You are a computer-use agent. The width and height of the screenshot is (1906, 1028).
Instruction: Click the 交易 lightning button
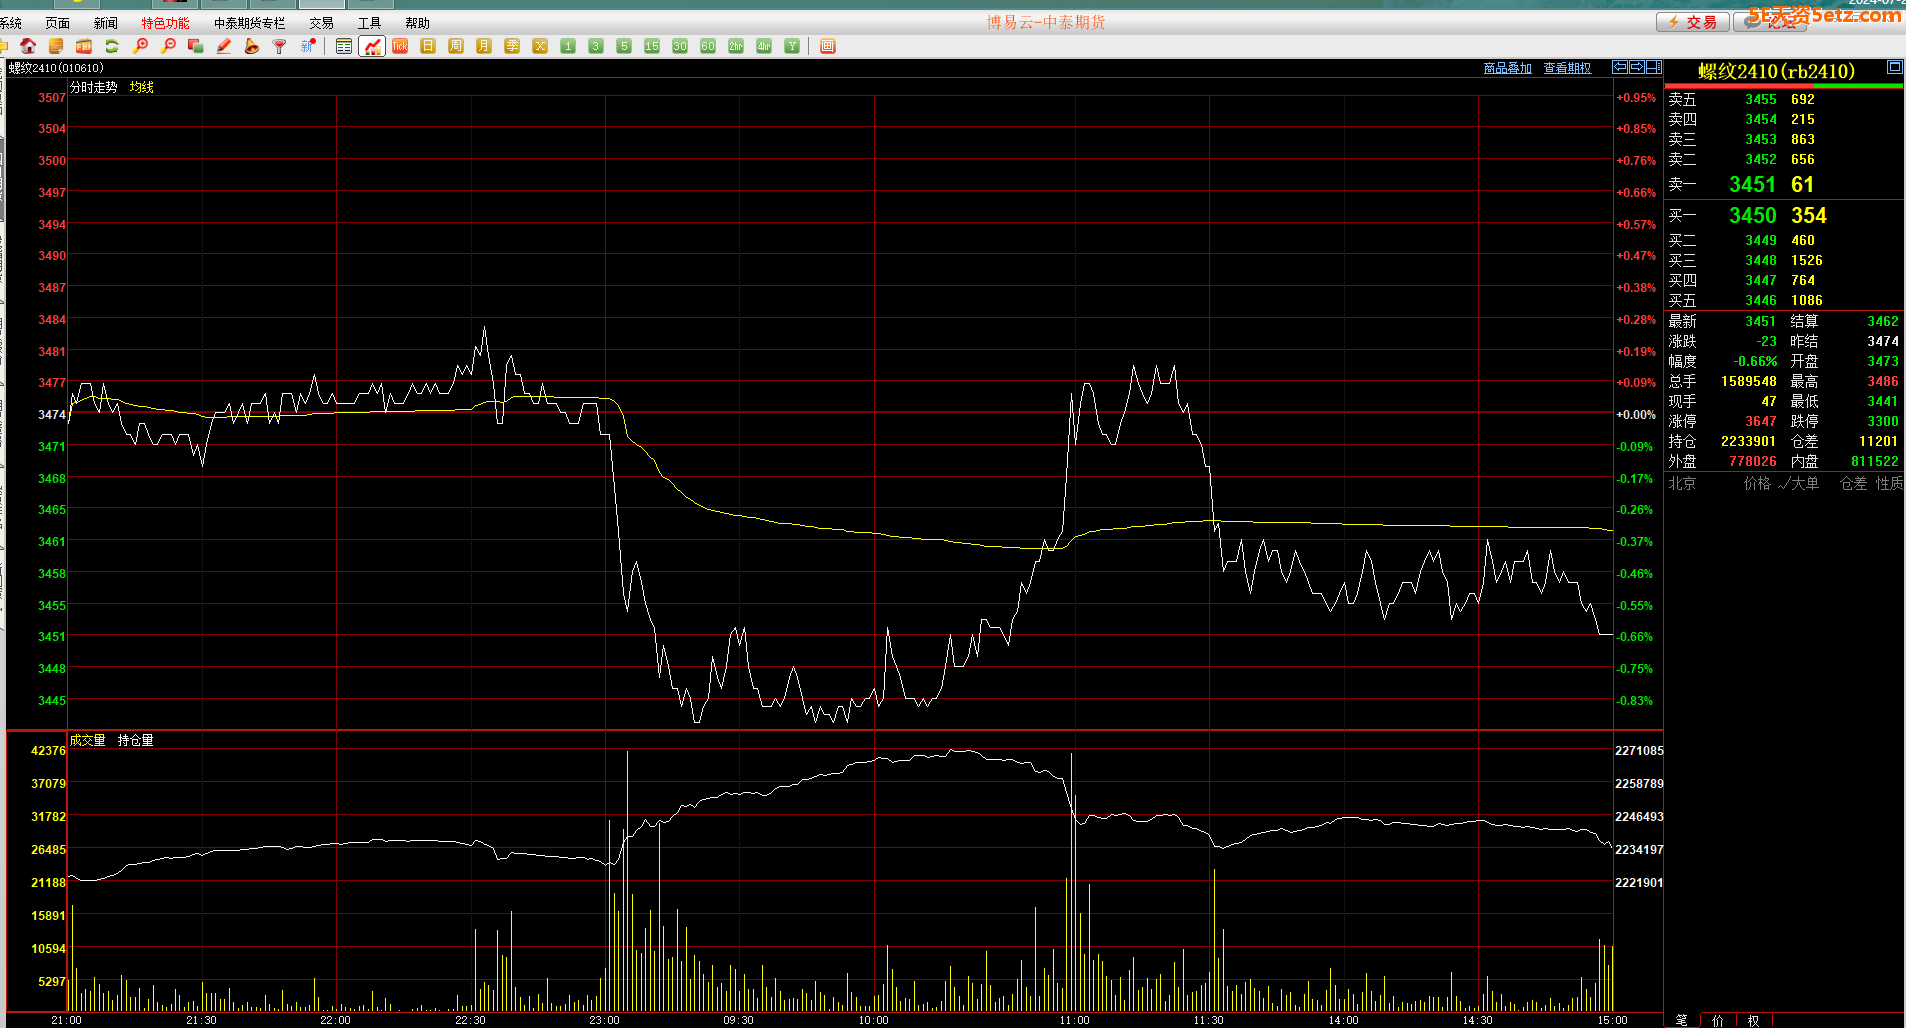(1692, 22)
